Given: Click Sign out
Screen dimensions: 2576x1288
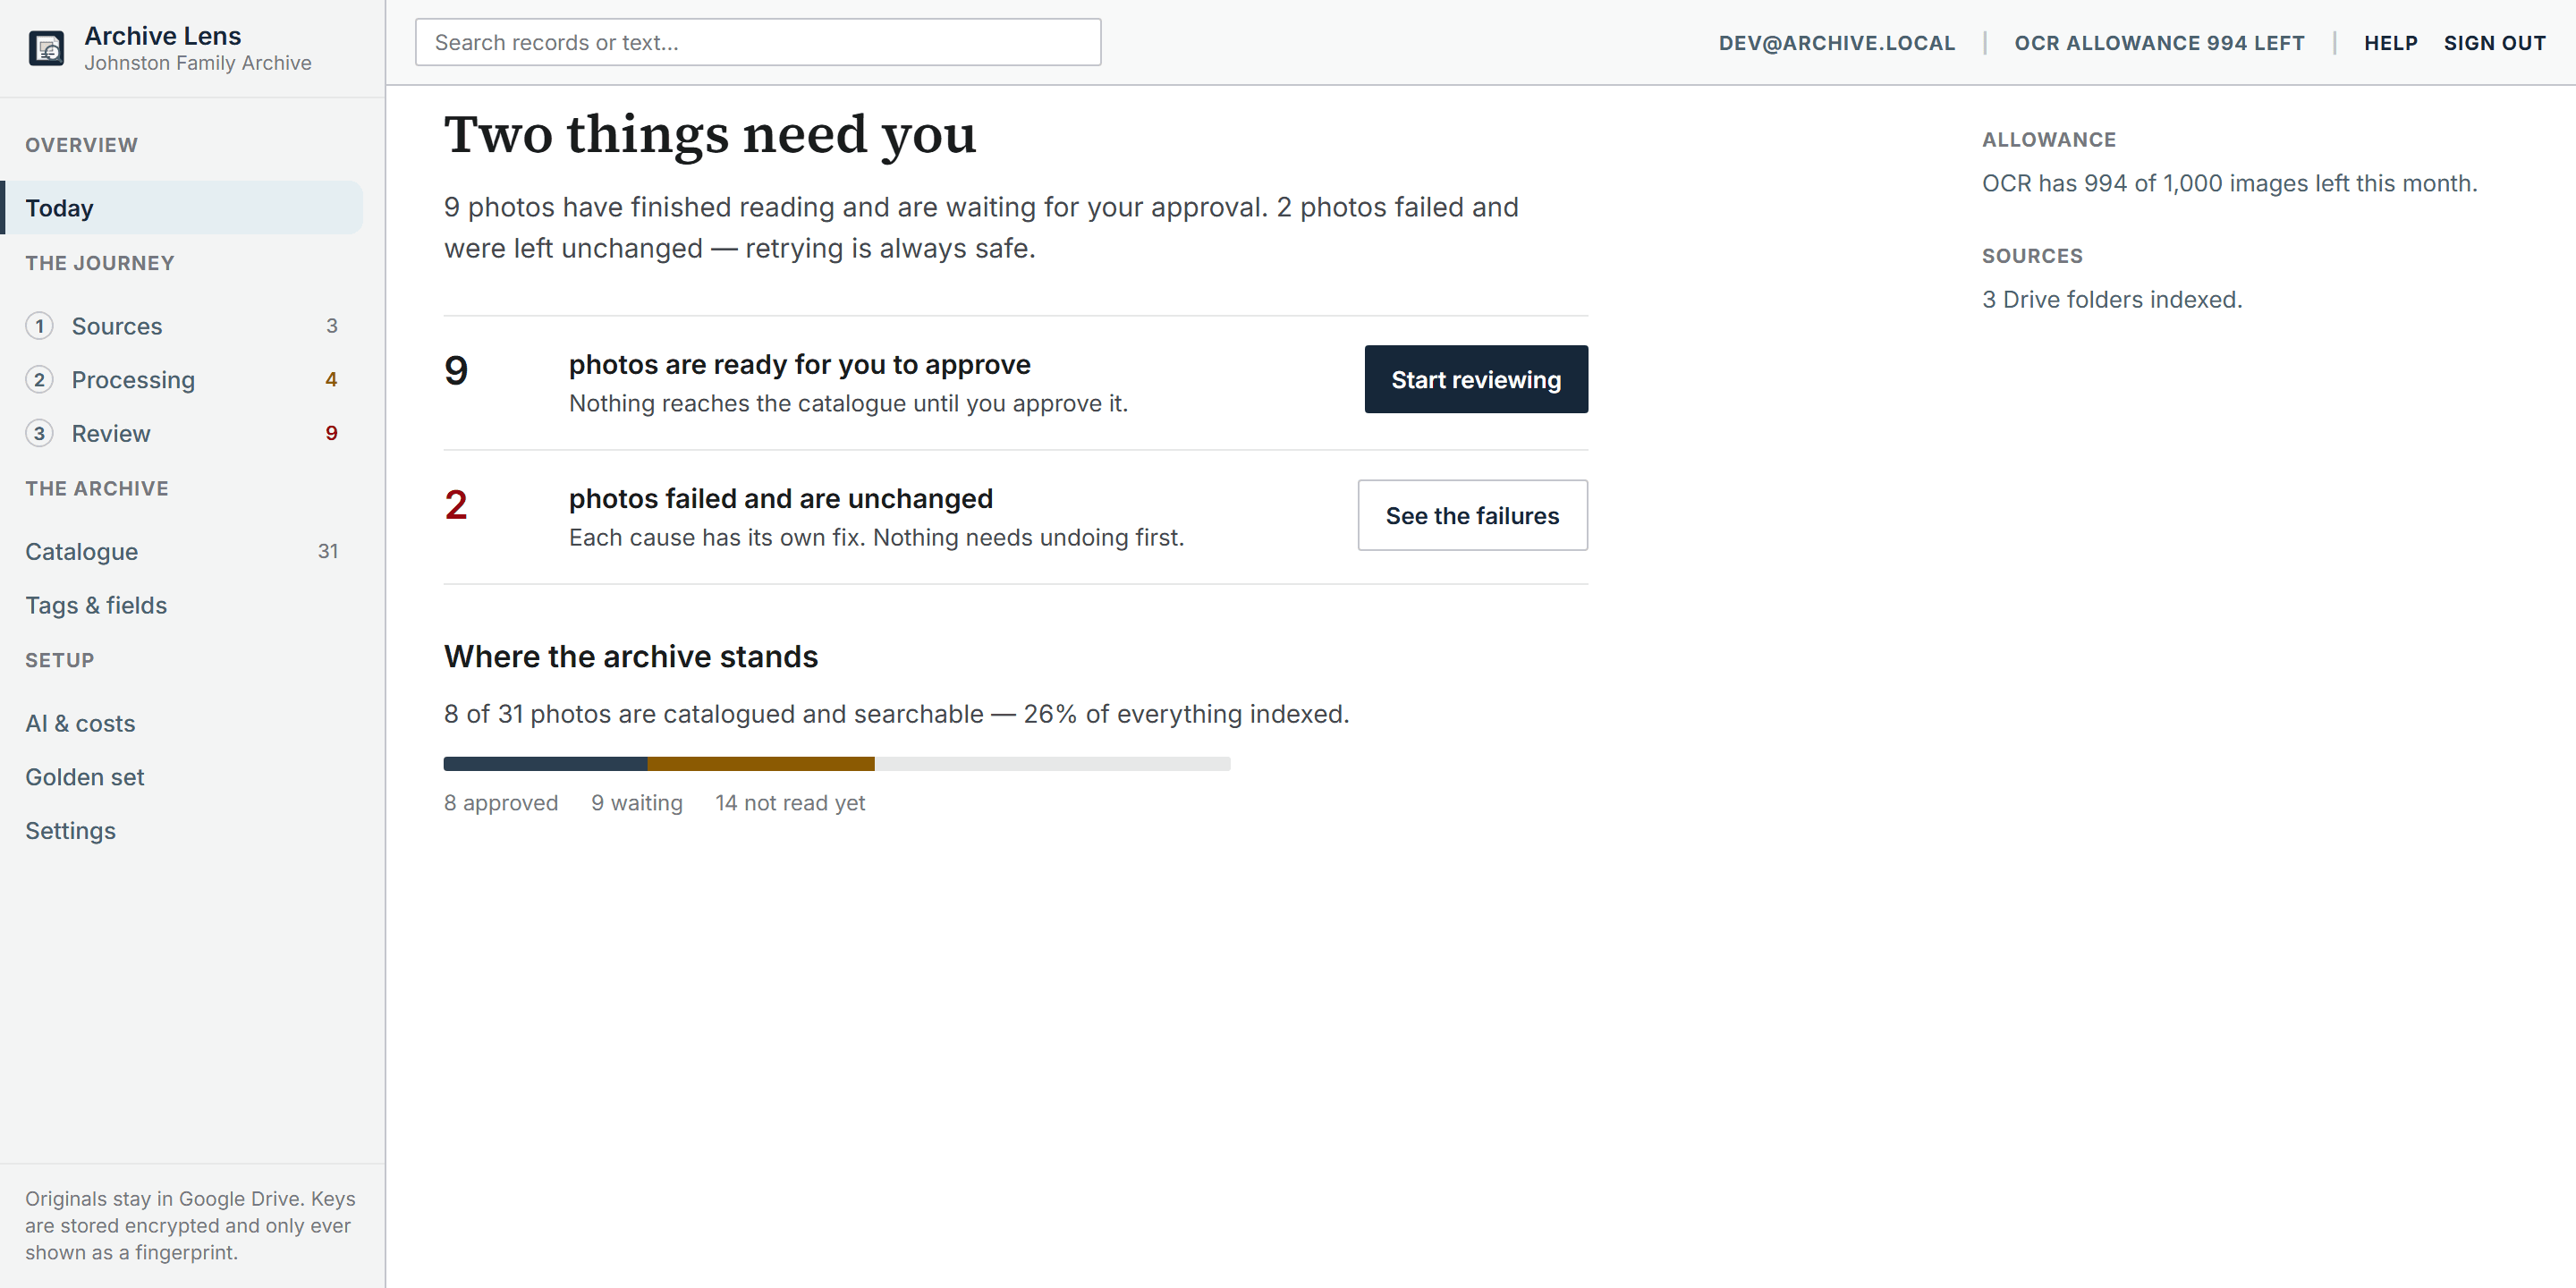Looking at the screenshot, I should [2494, 43].
